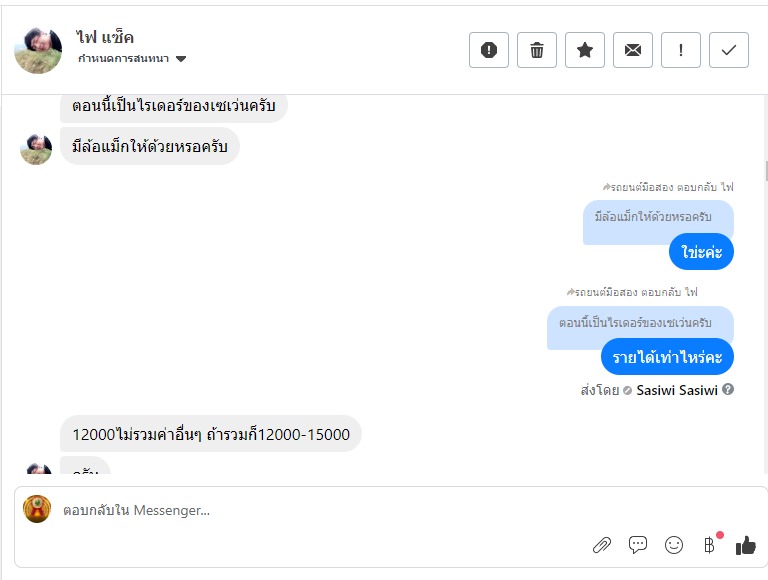Focus the ตอบกลับใน Messenger reply field
This screenshot has height=580, width=768.
[x=300, y=510]
